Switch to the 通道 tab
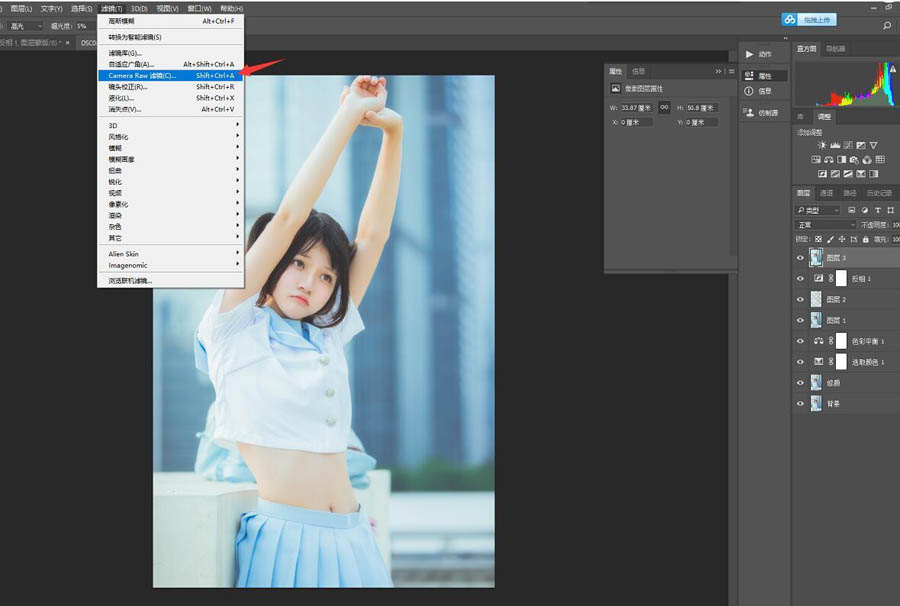This screenshot has width=900, height=606. (826, 193)
